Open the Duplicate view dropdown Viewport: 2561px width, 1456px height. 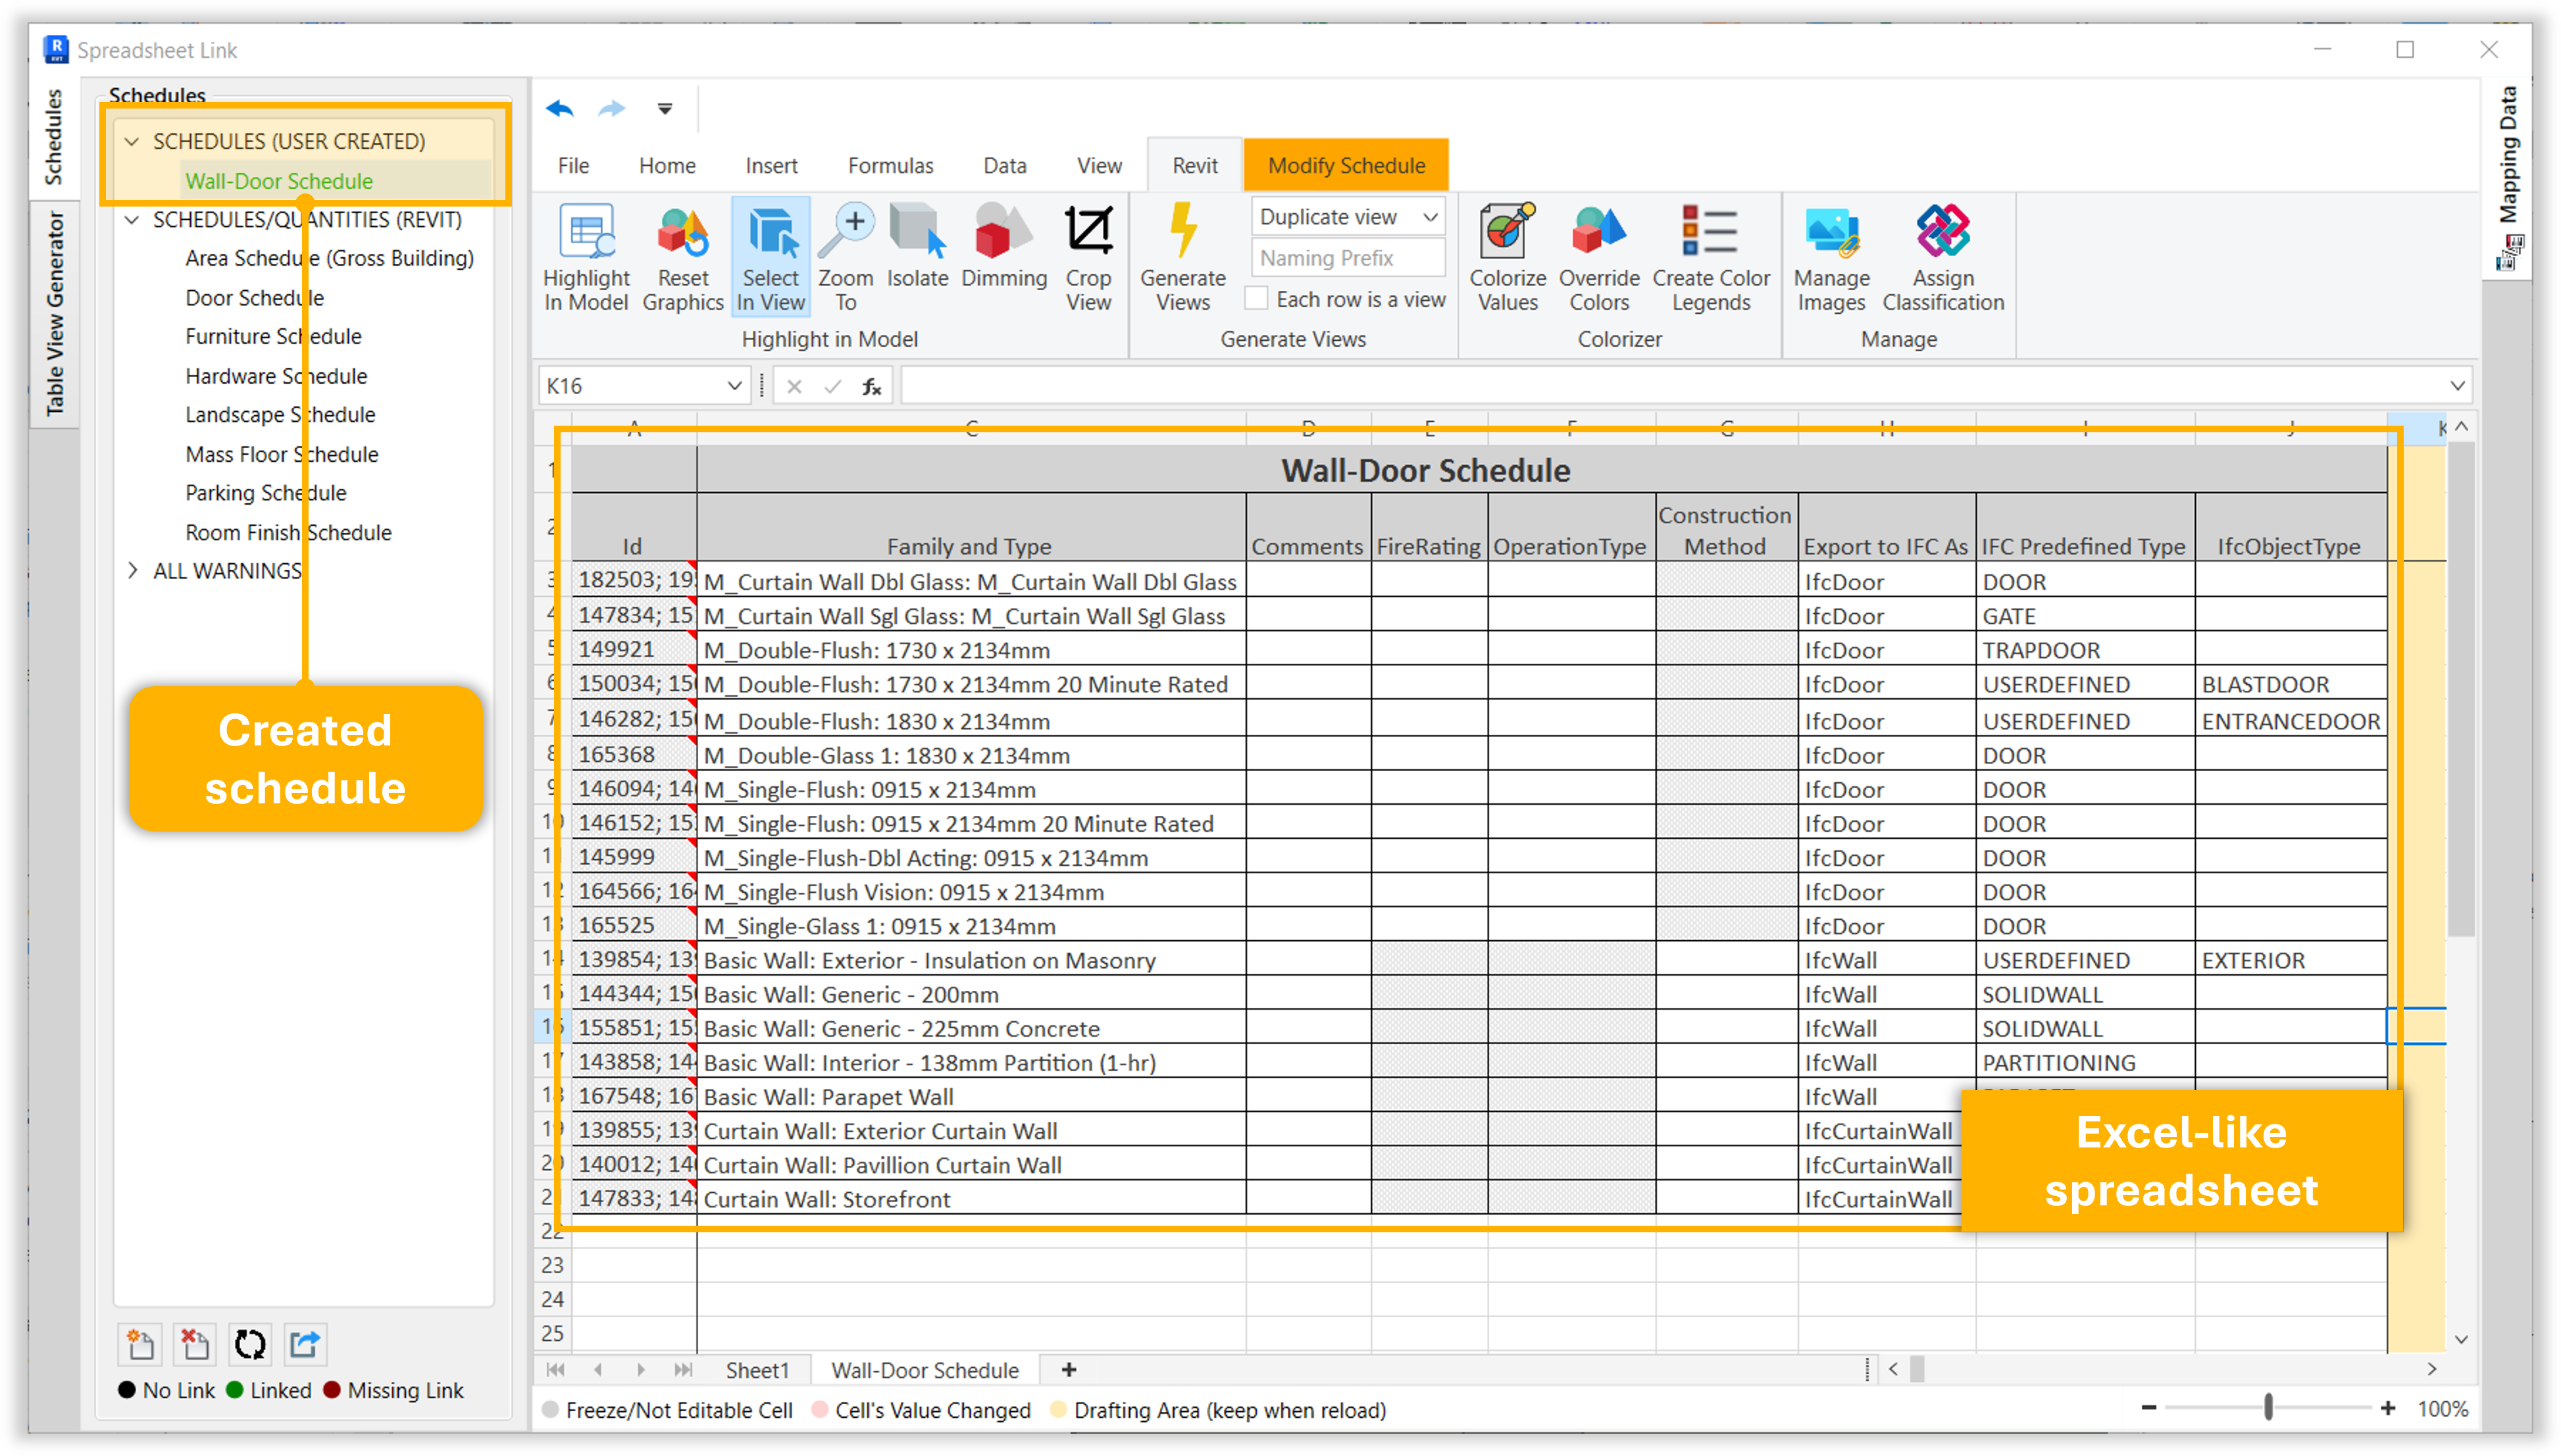tap(1430, 217)
